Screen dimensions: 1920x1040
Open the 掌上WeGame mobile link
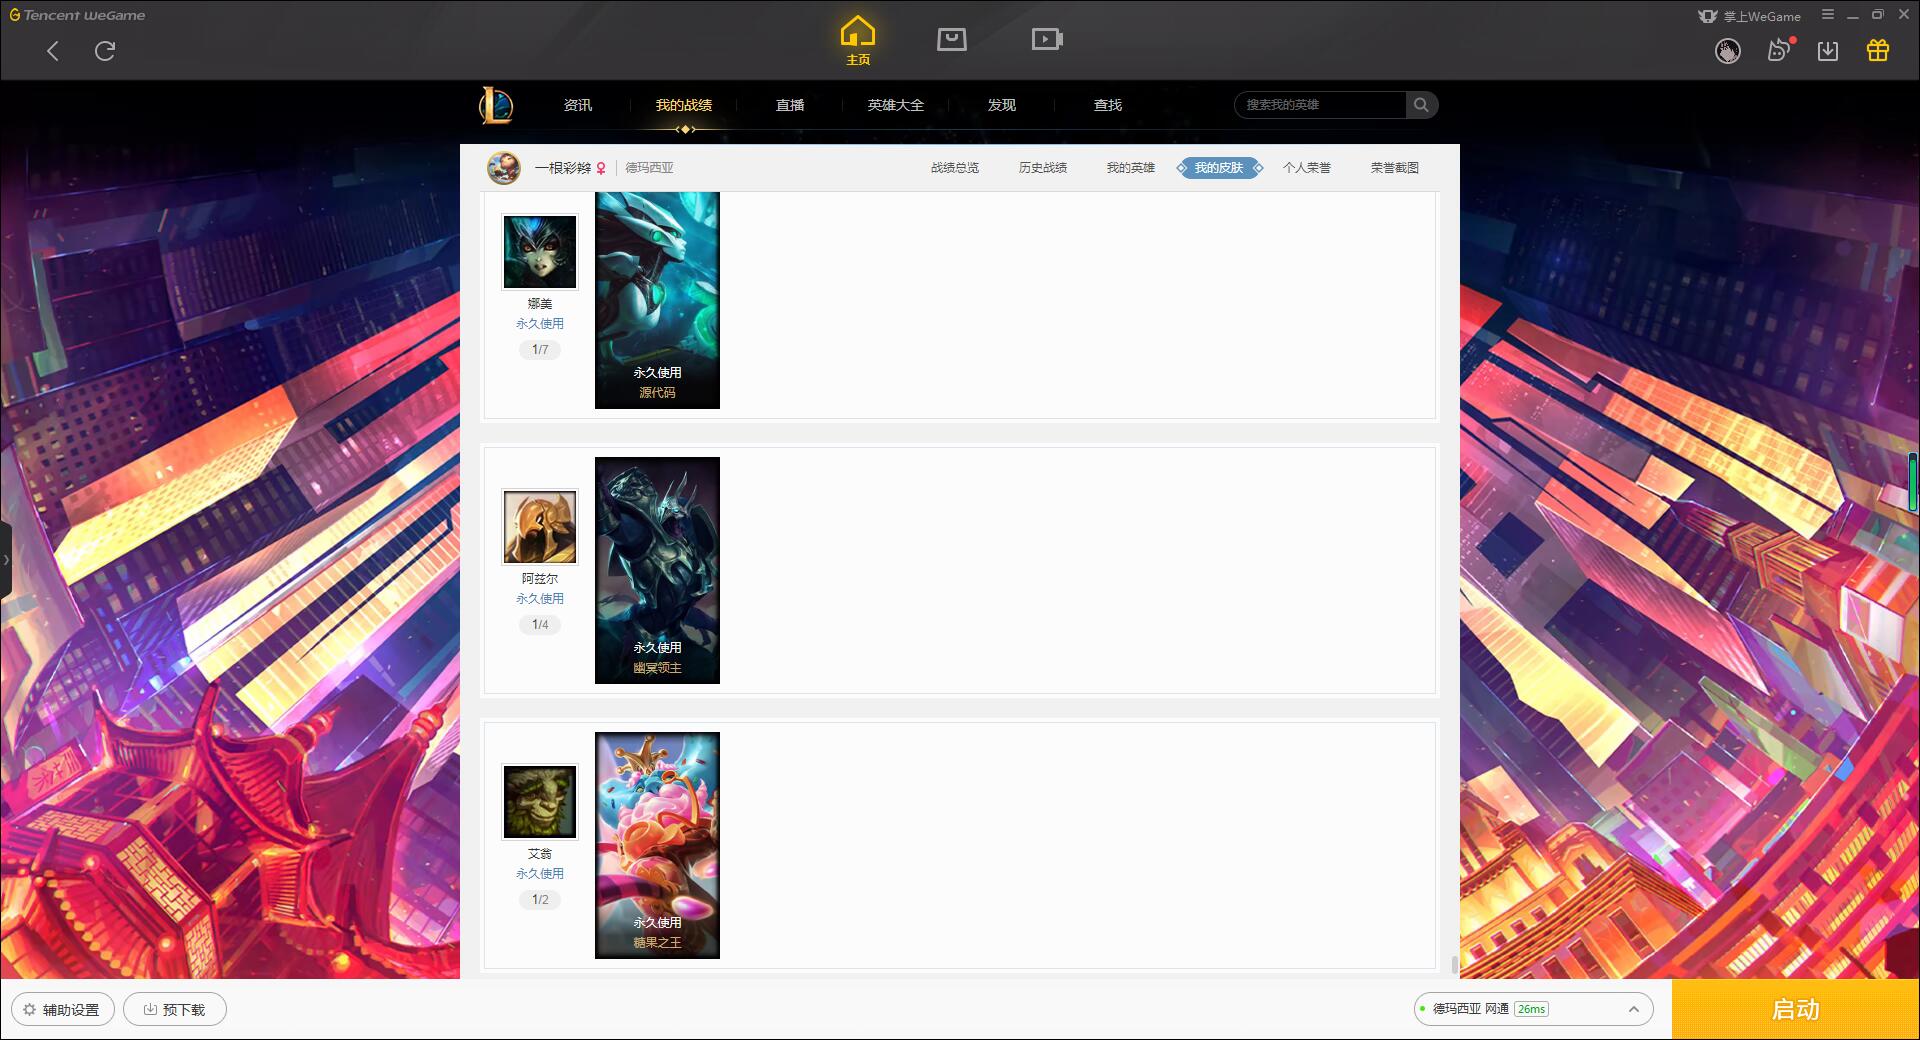pyautogui.click(x=1749, y=16)
